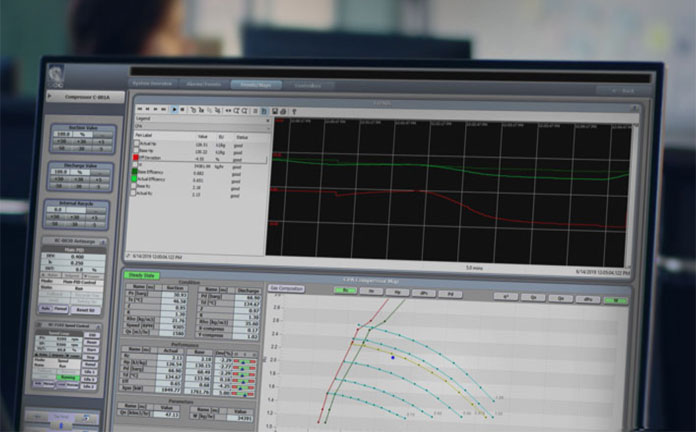Click the Gas Composition button
Image resolution: width=696 pixels, height=432 pixels.
pyautogui.click(x=287, y=289)
